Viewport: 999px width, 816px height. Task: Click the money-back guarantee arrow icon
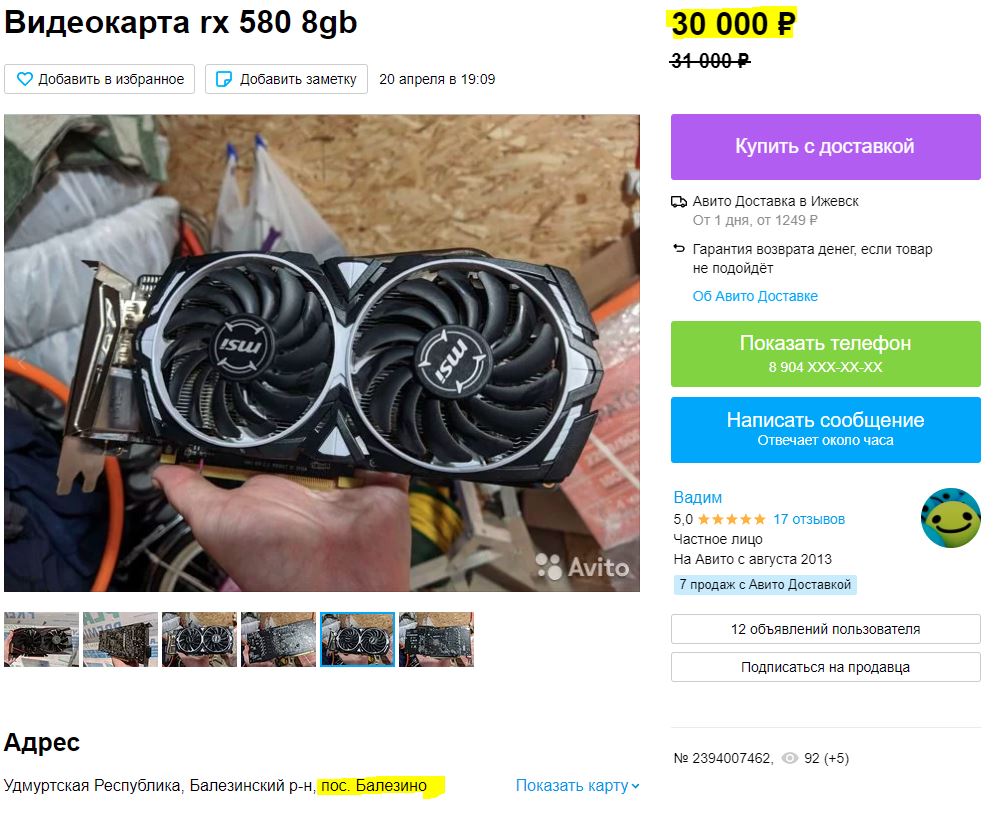[x=679, y=248]
